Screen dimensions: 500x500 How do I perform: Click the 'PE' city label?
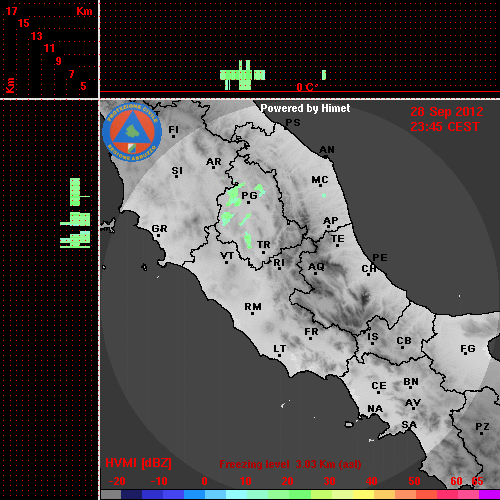click(x=380, y=258)
